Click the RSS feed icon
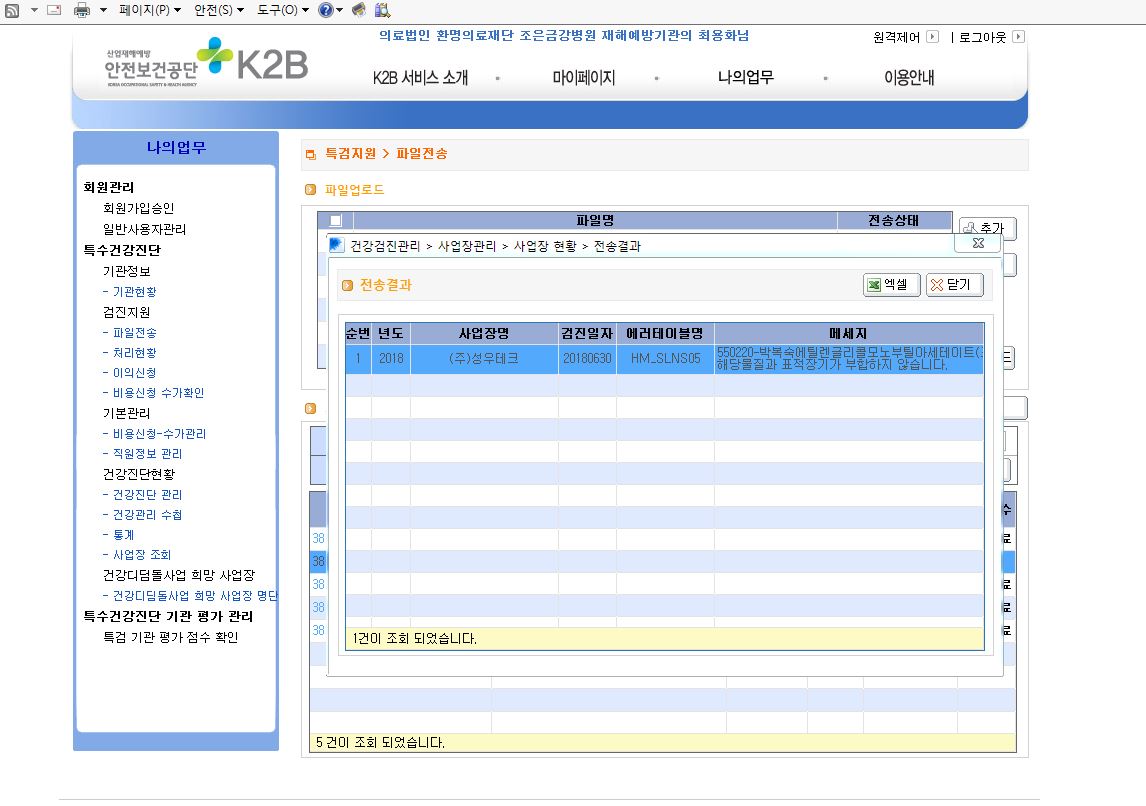 tap(12, 10)
